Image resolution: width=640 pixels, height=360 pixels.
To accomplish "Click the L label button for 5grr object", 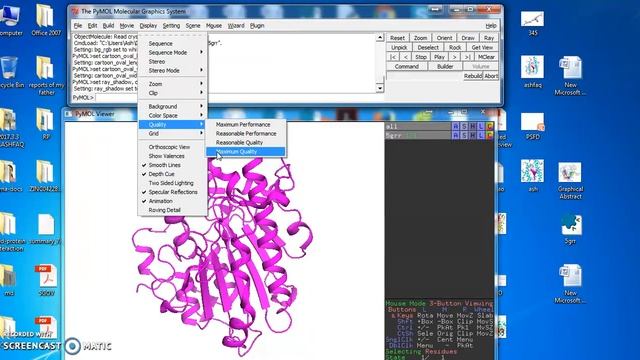I will [481, 135].
